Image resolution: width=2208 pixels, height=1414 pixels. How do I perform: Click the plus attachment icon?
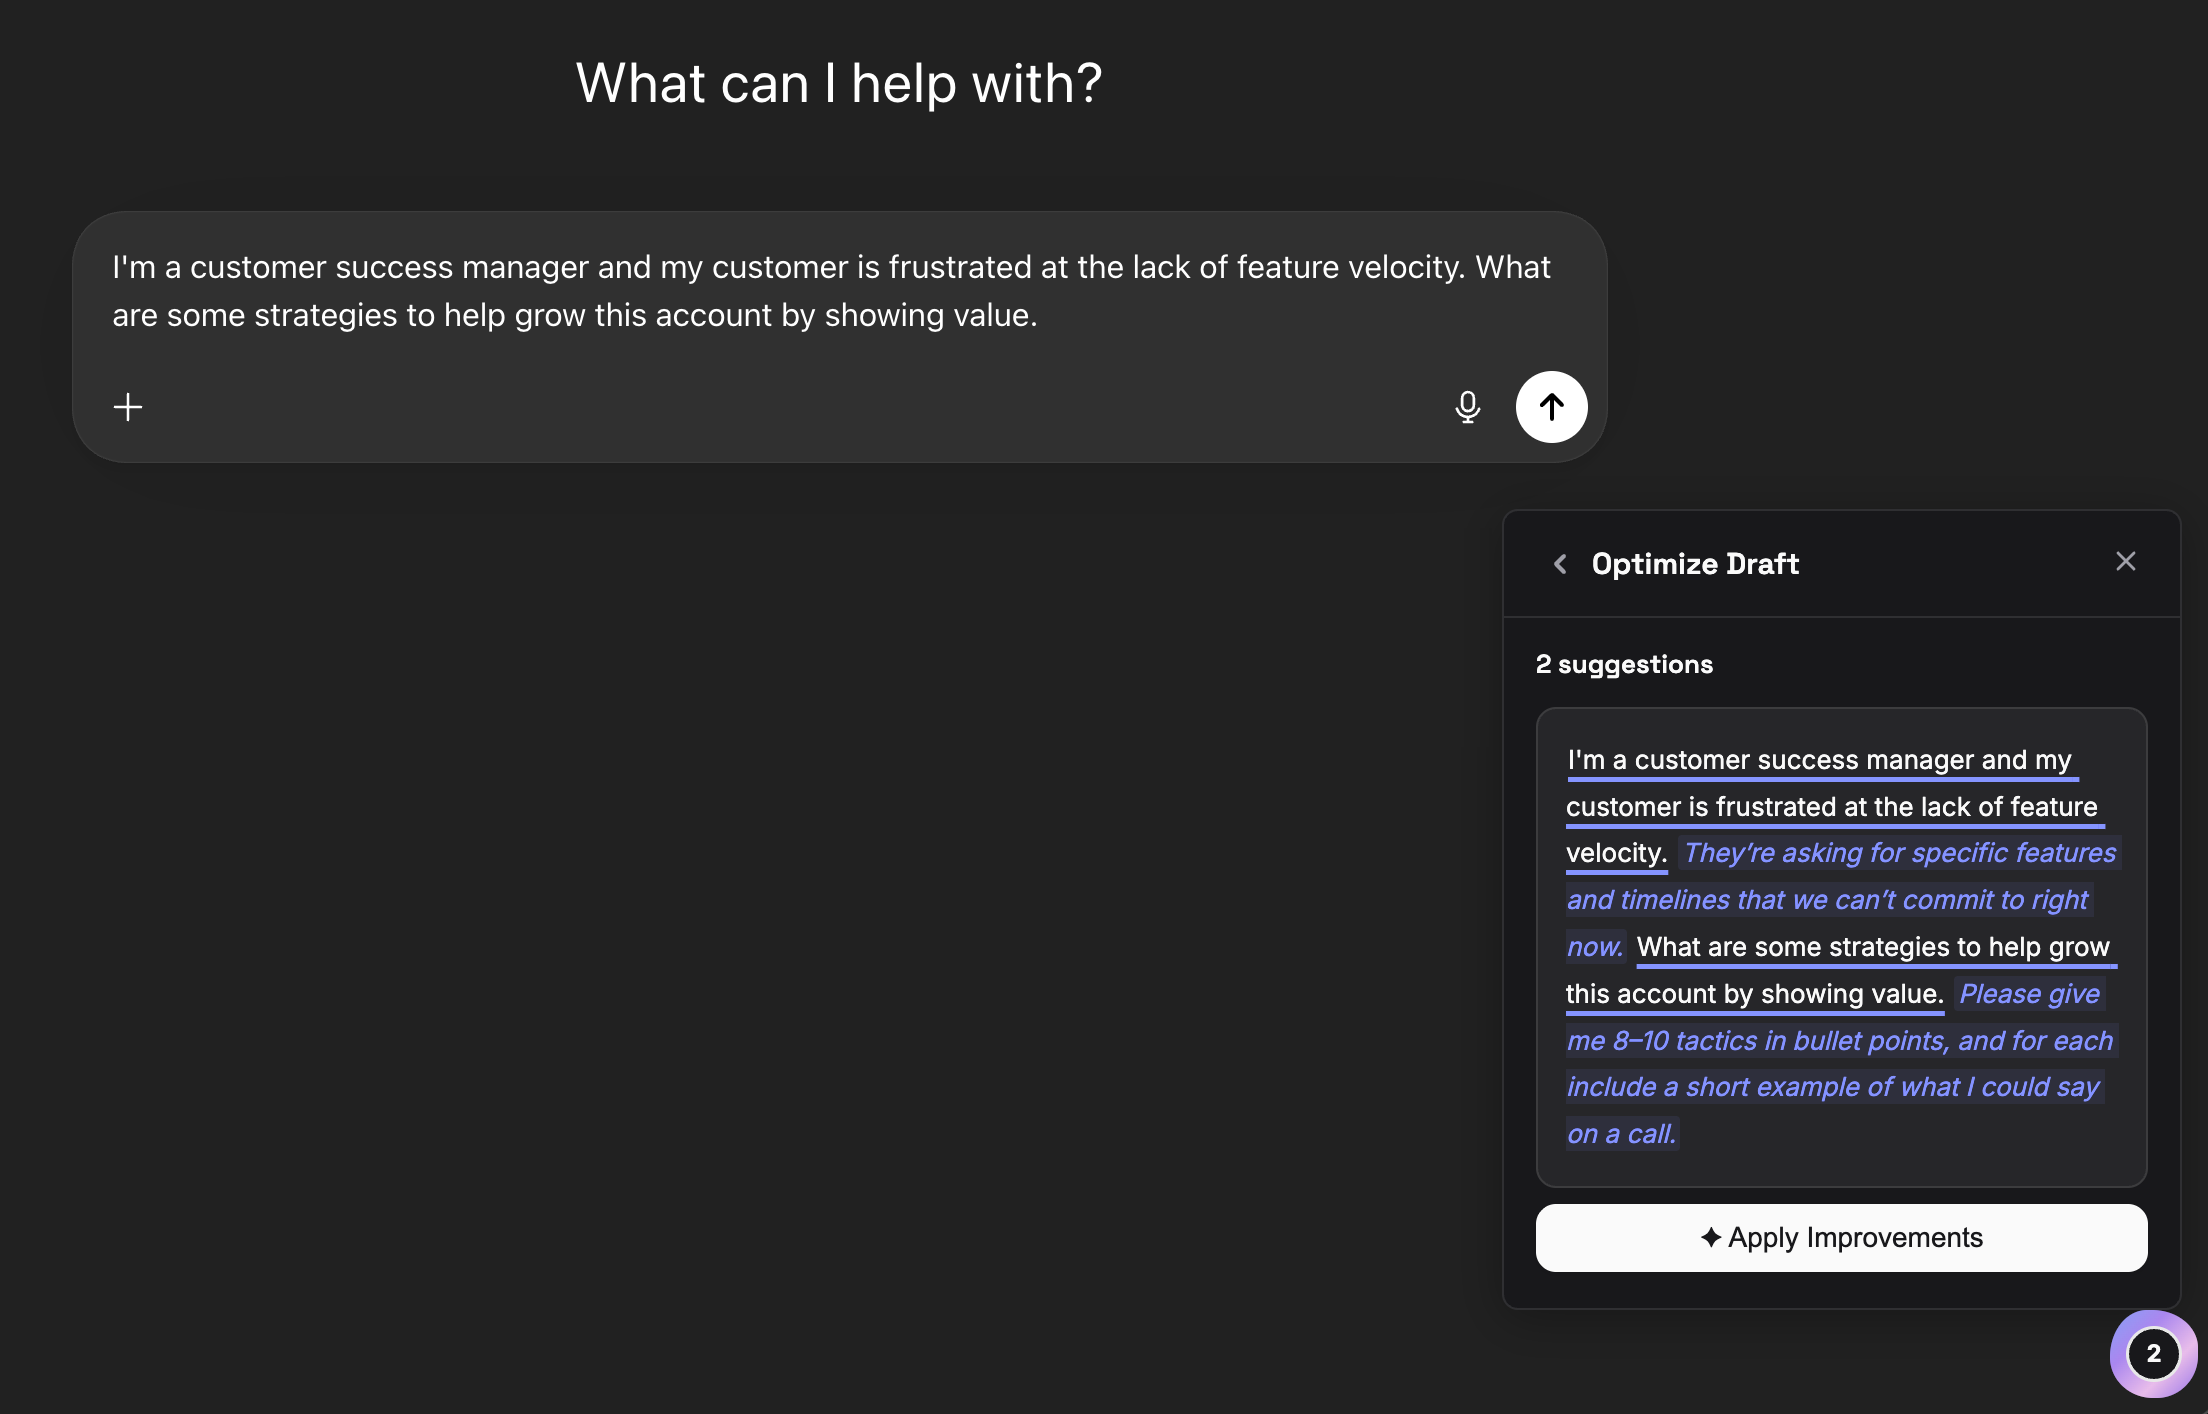pyautogui.click(x=128, y=407)
